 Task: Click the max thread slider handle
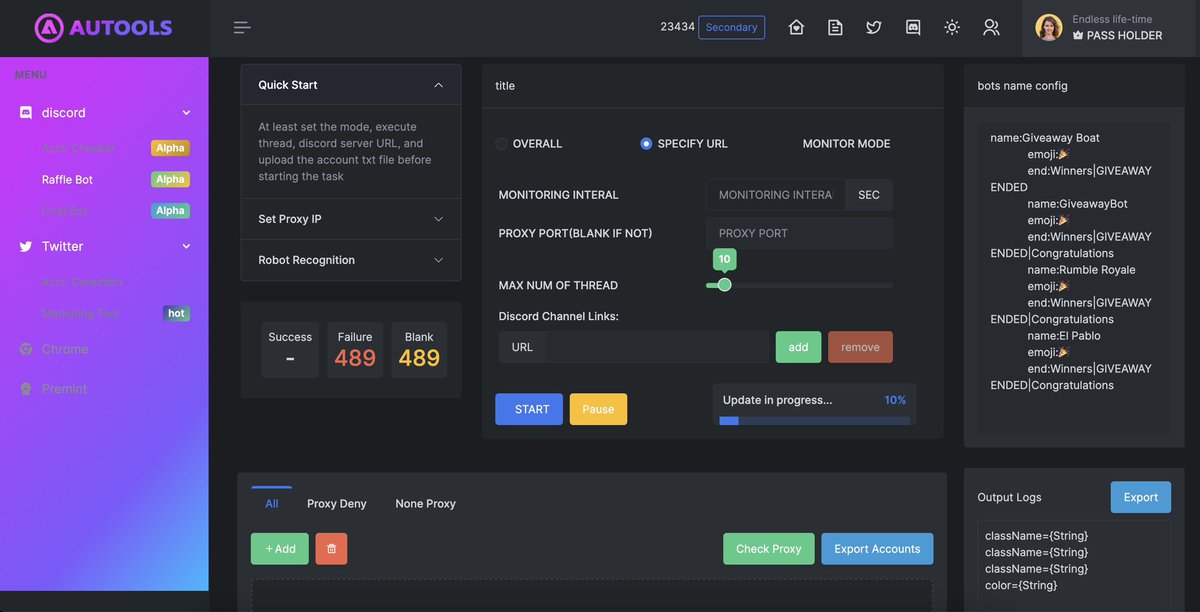pos(725,285)
